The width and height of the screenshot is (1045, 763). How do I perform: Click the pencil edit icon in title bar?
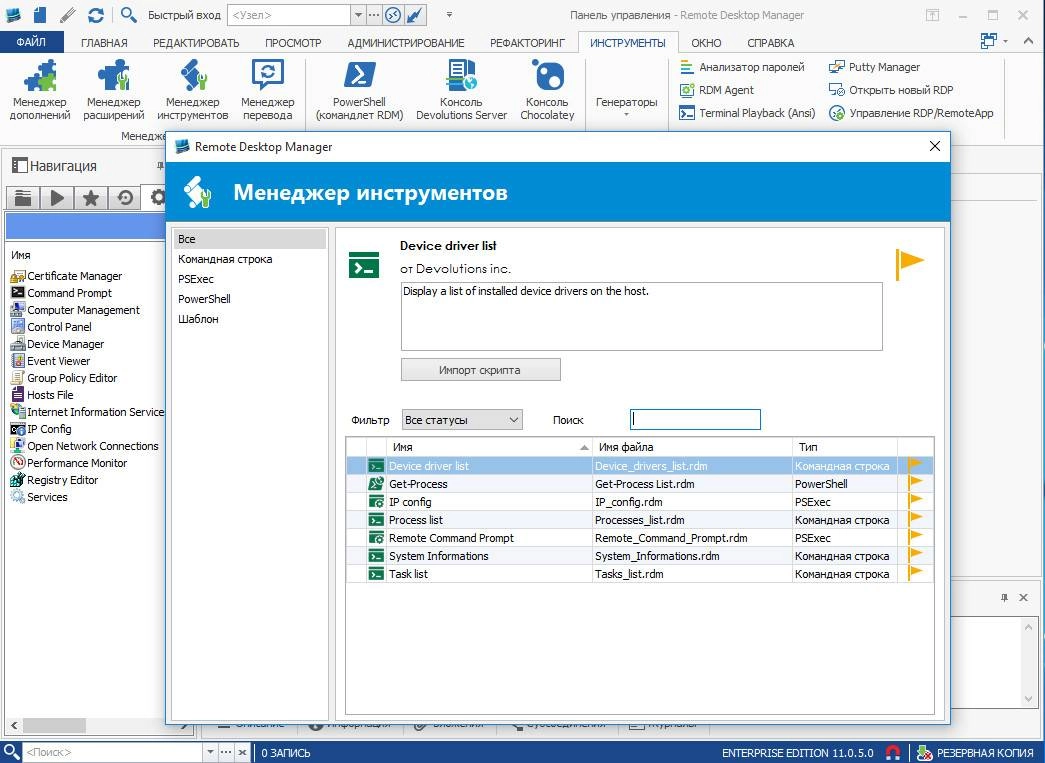click(67, 15)
